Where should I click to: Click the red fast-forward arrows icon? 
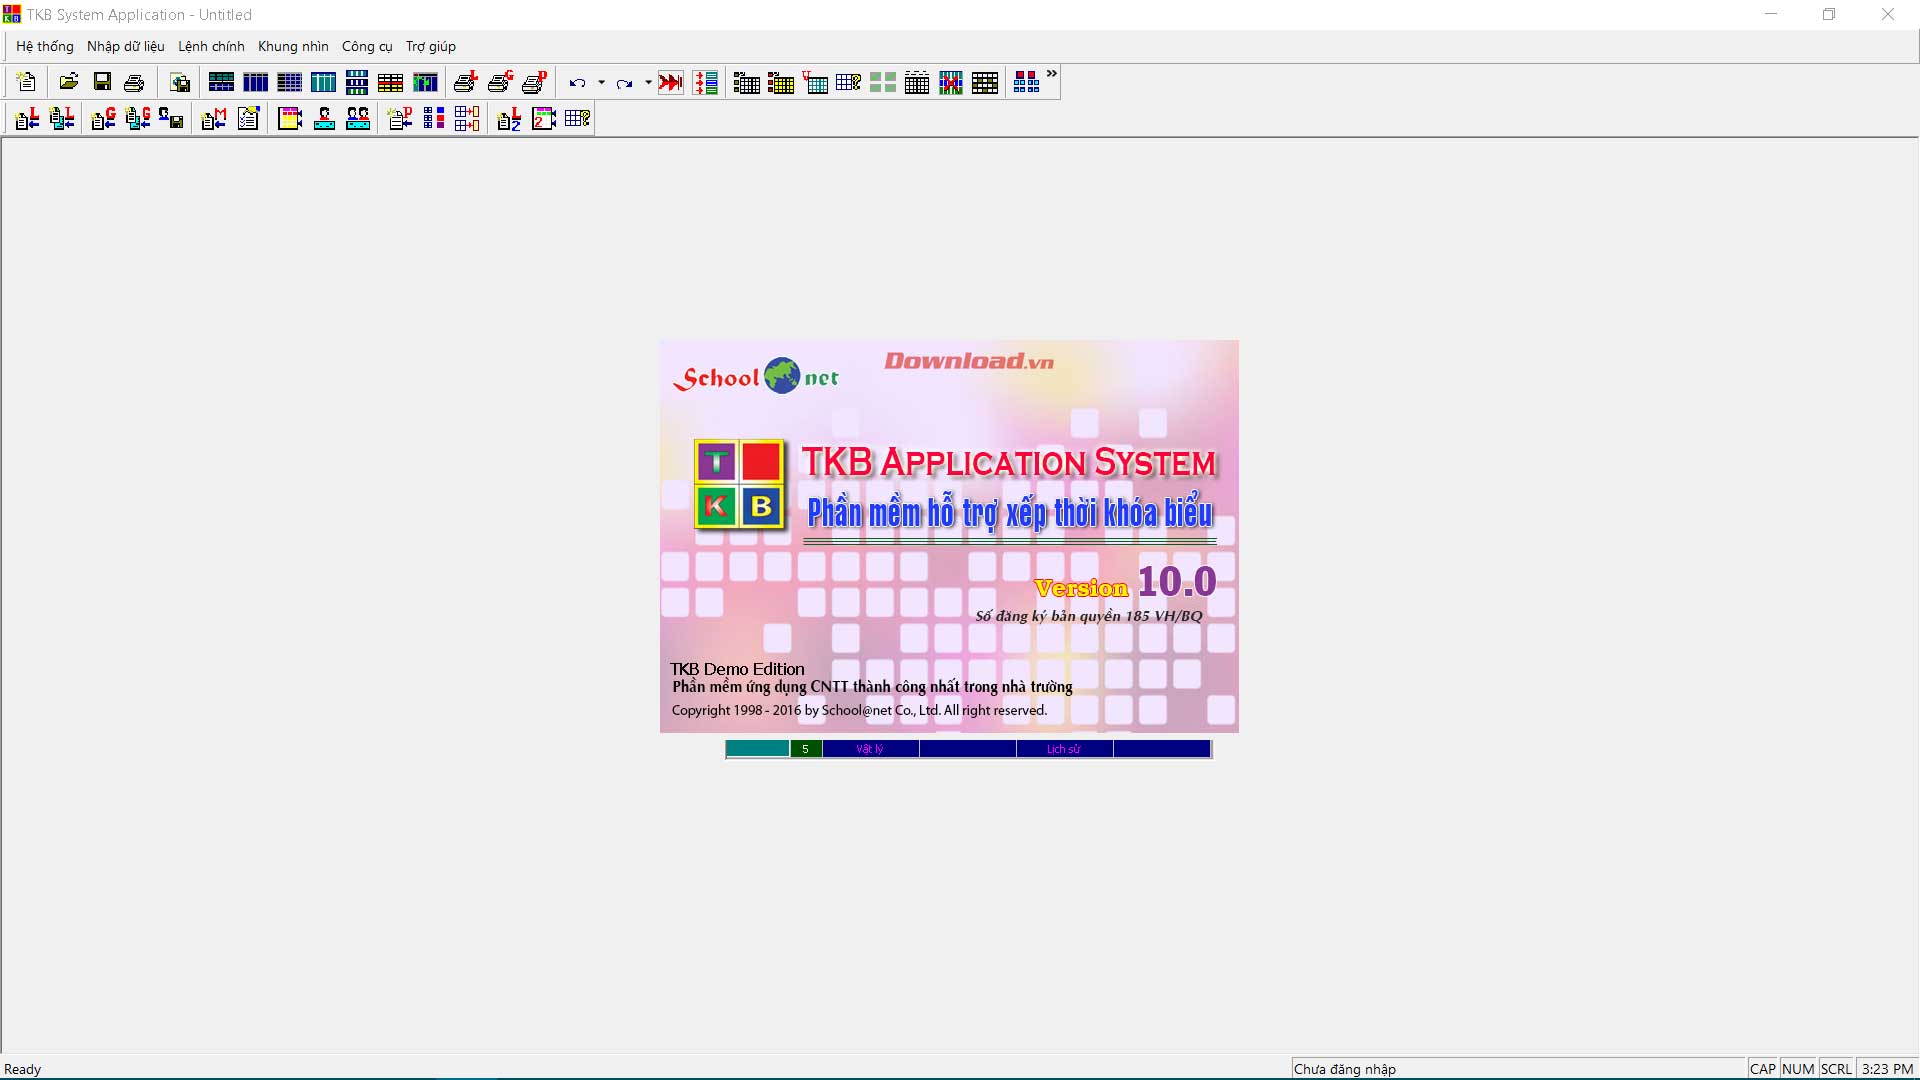click(x=671, y=83)
